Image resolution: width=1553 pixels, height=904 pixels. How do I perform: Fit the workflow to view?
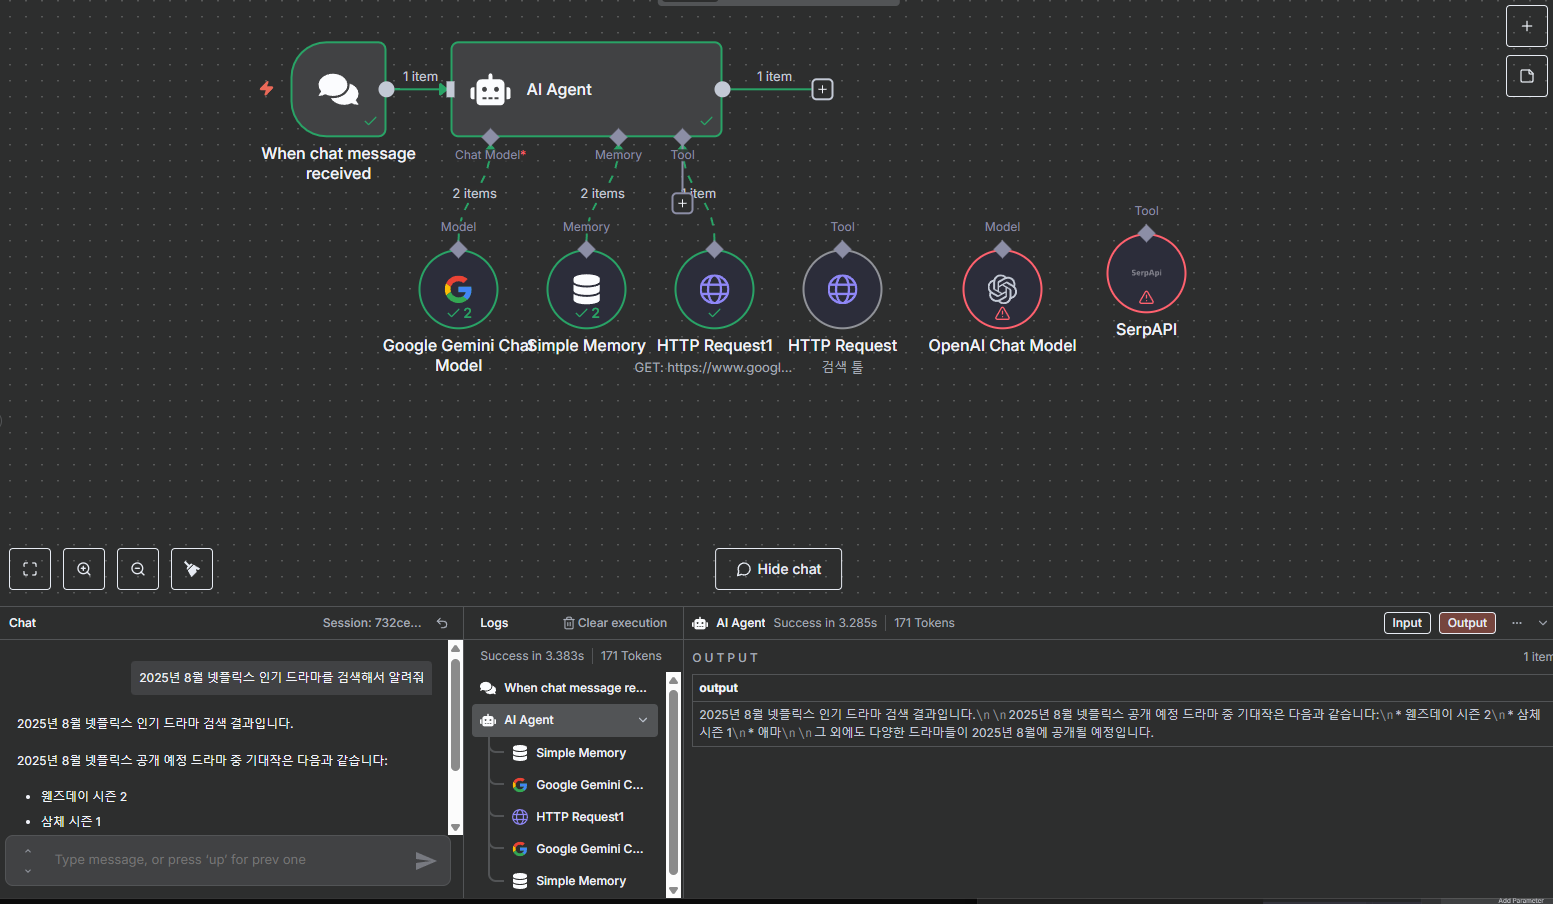click(30, 569)
